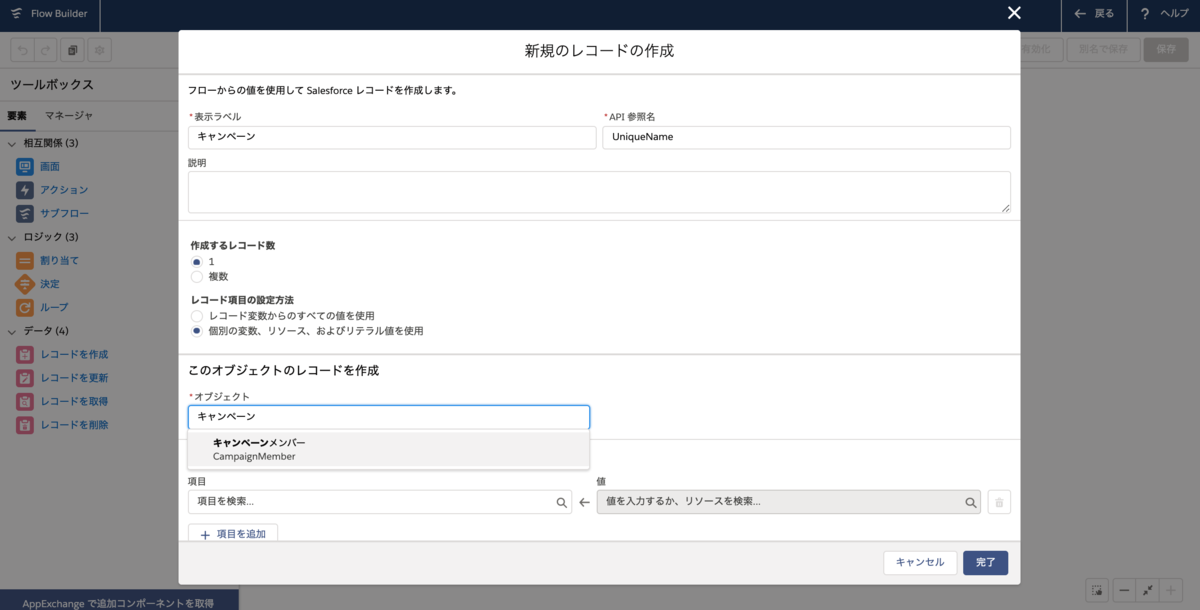Select the 複数 records radio button

coord(197,277)
